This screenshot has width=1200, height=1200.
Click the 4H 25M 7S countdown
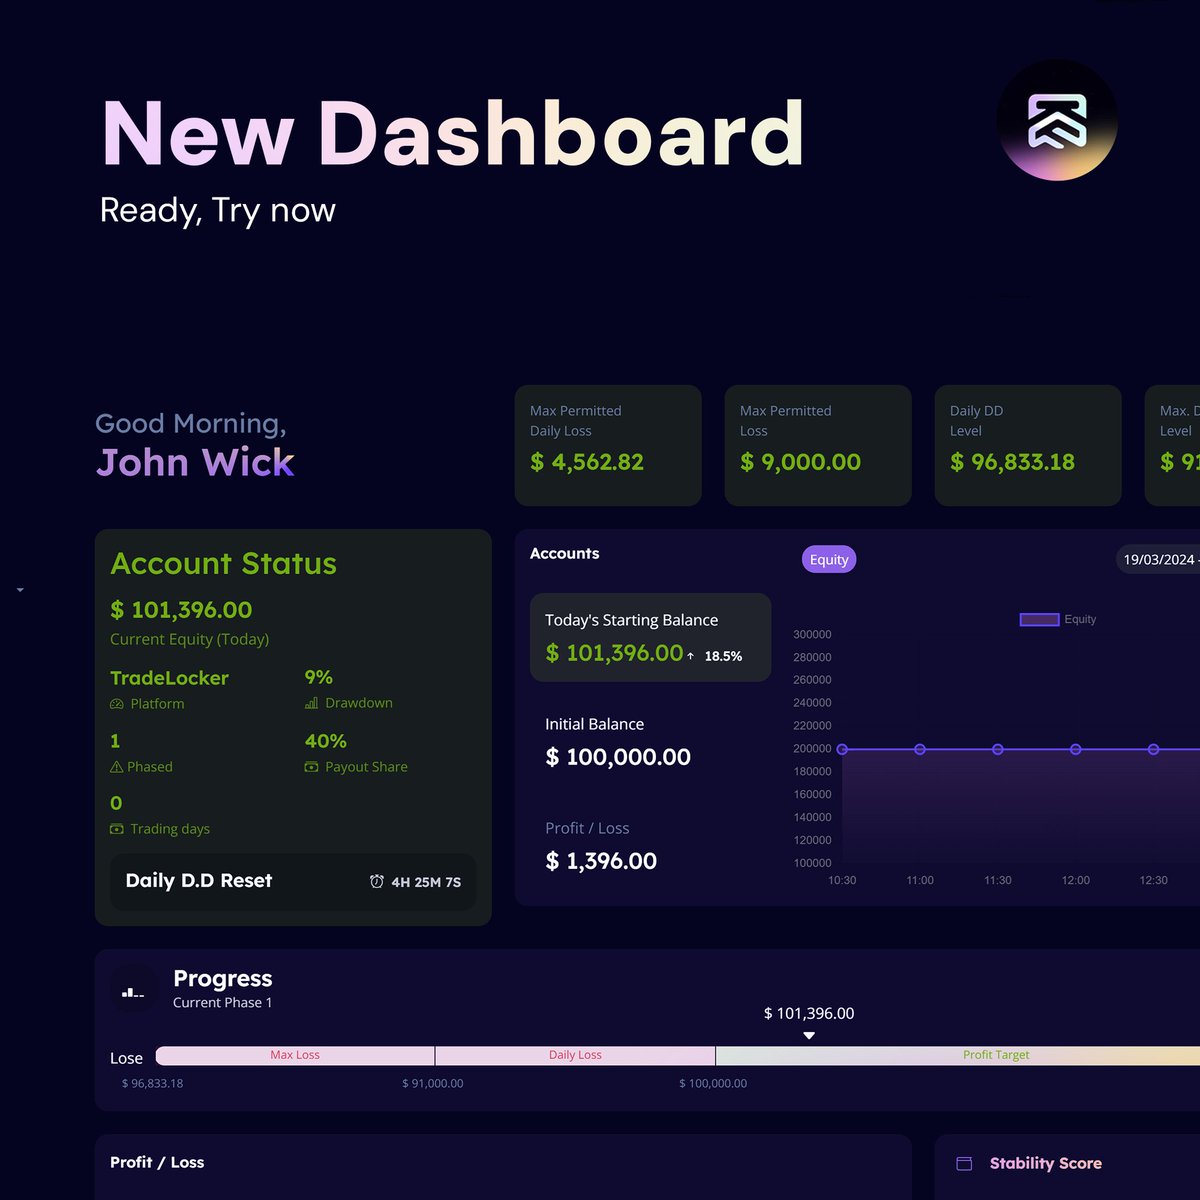(x=426, y=882)
